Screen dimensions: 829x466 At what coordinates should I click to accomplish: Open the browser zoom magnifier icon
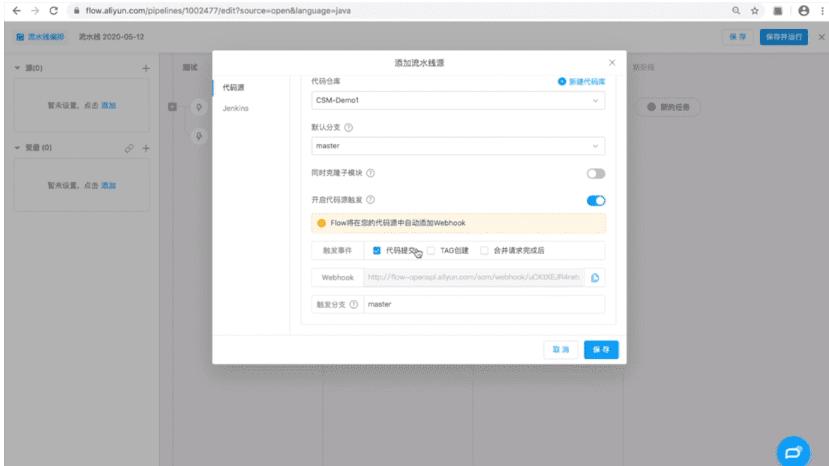click(736, 11)
